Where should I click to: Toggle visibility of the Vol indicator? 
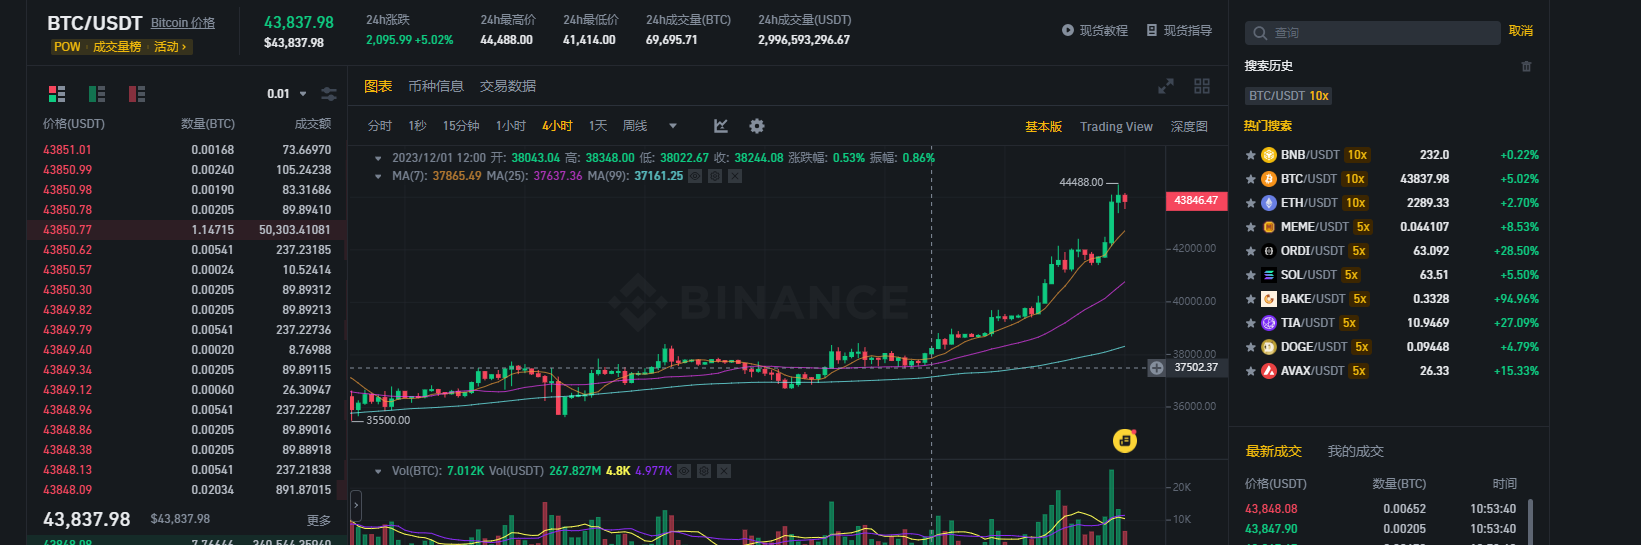click(x=684, y=471)
